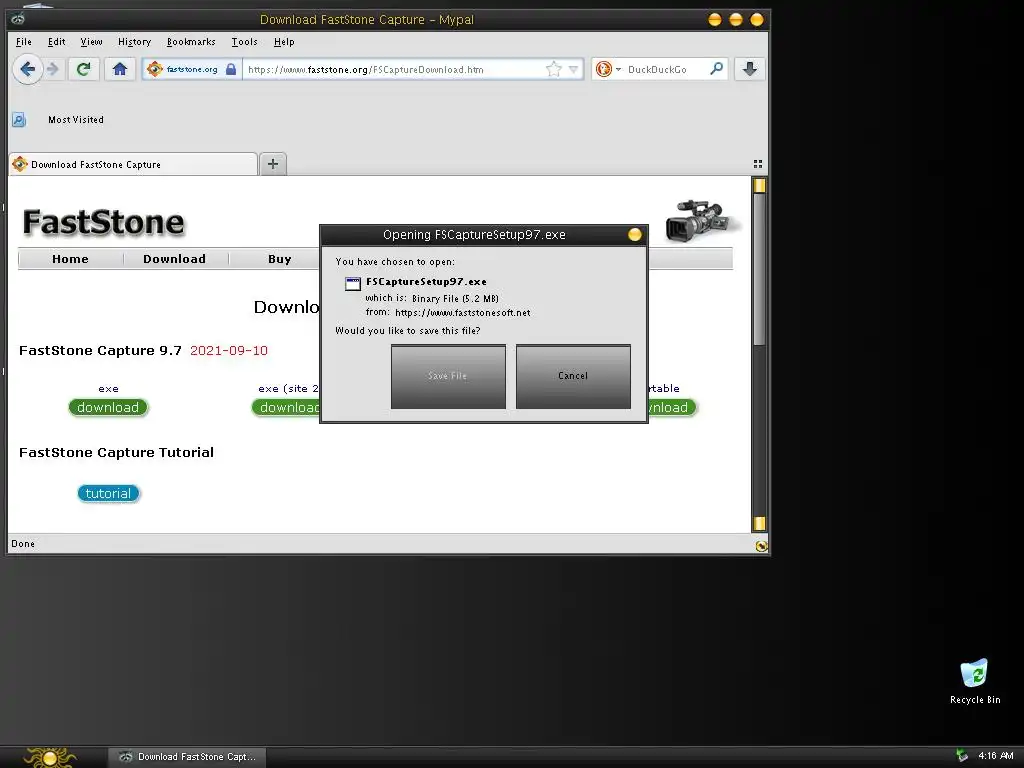This screenshot has height=768, width=1024.
Task: Select the Download FastStone Capture tab
Action: (133, 164)
